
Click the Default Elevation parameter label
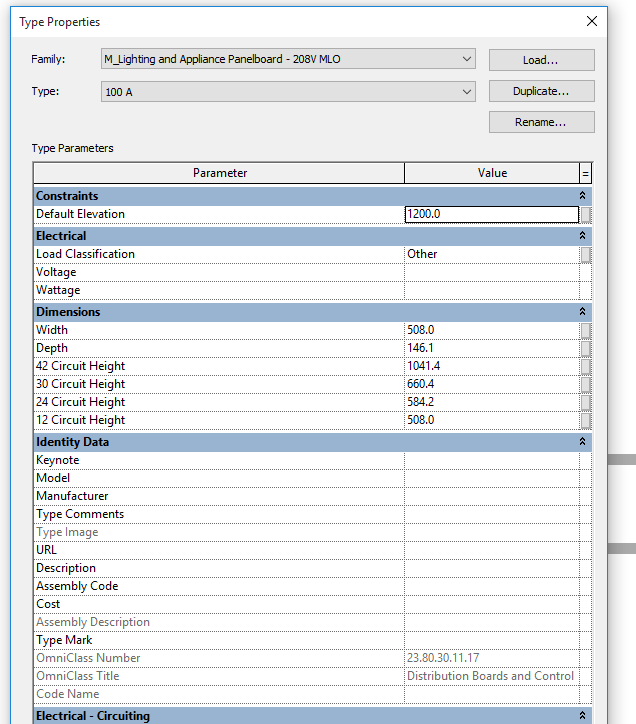pos(80,214)
